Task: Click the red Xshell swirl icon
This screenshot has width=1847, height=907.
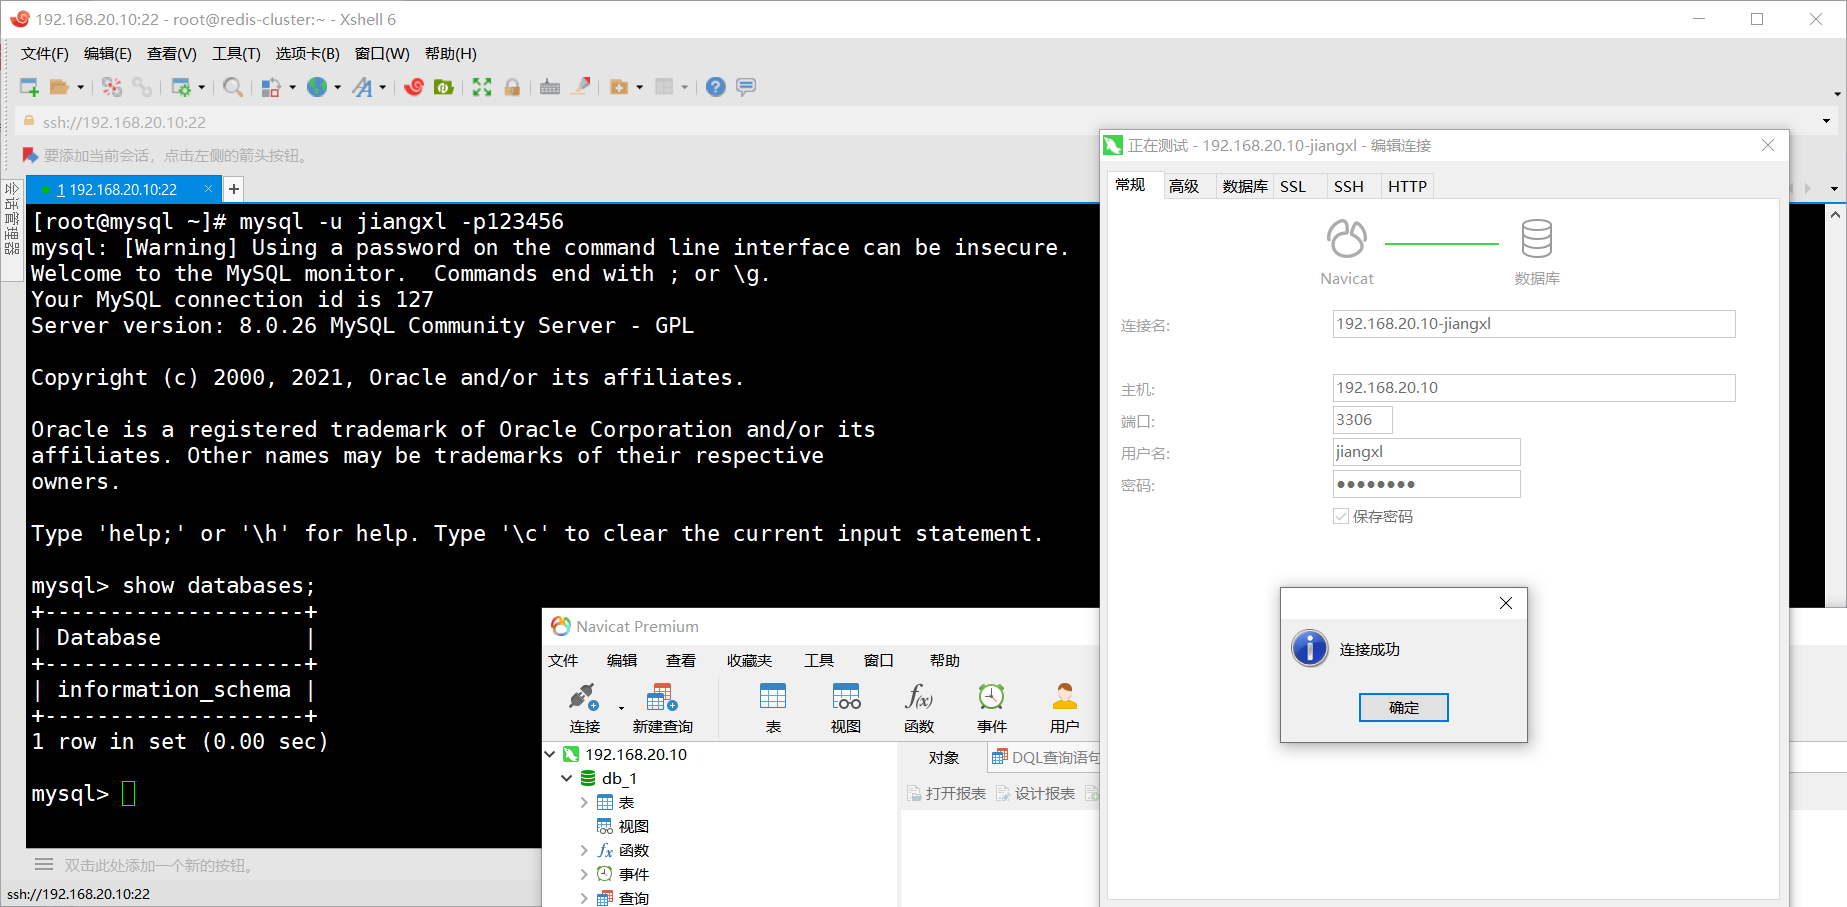Action: [x=414, y=87]
